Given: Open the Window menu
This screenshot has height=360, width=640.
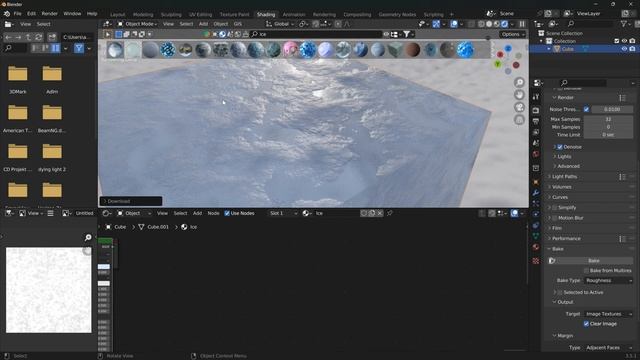Looking at the screenshot, I should point(72,13).
